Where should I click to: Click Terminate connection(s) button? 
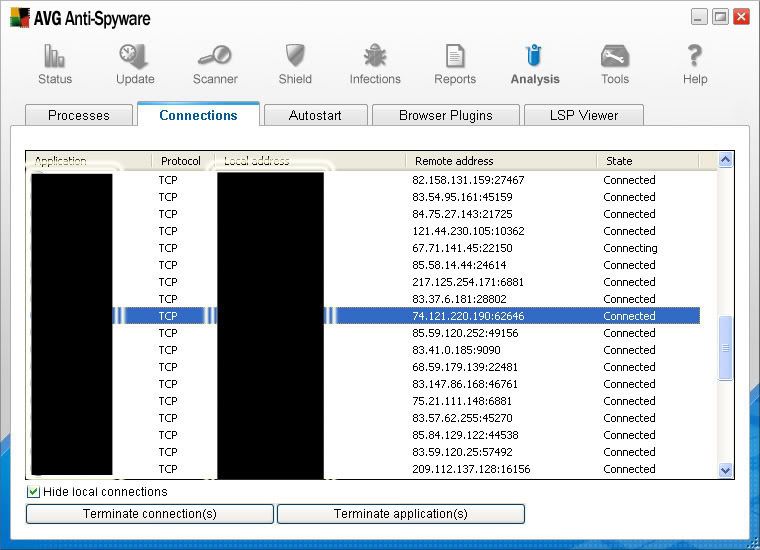(150, 514)
